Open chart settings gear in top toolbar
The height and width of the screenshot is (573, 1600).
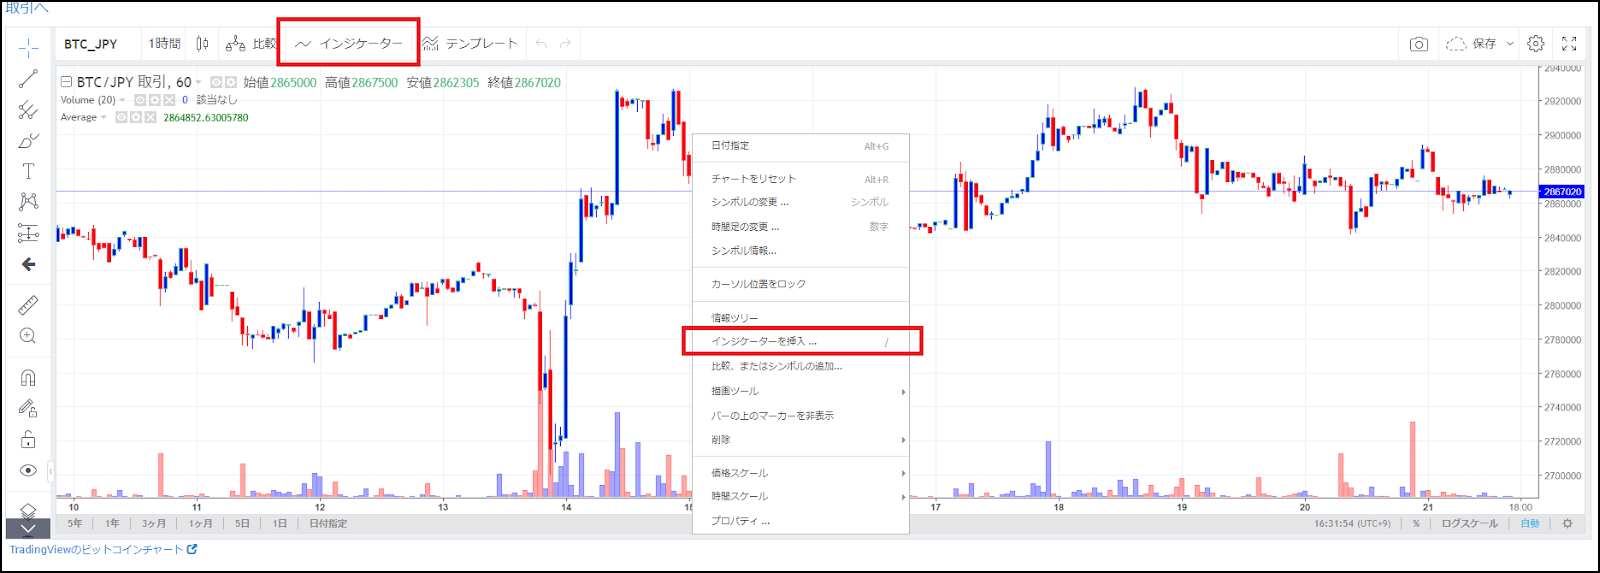[x=1536, y=44]
